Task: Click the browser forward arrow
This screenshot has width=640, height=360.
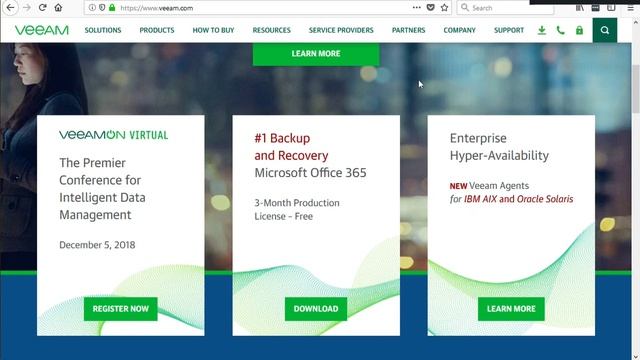Action: pos(27,8)
